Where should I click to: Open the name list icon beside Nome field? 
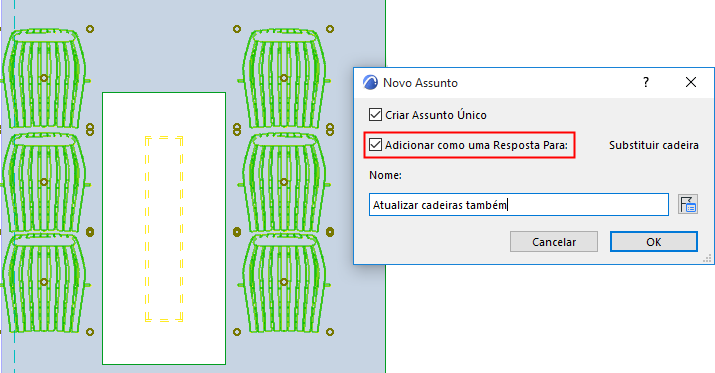pos(688,204)
